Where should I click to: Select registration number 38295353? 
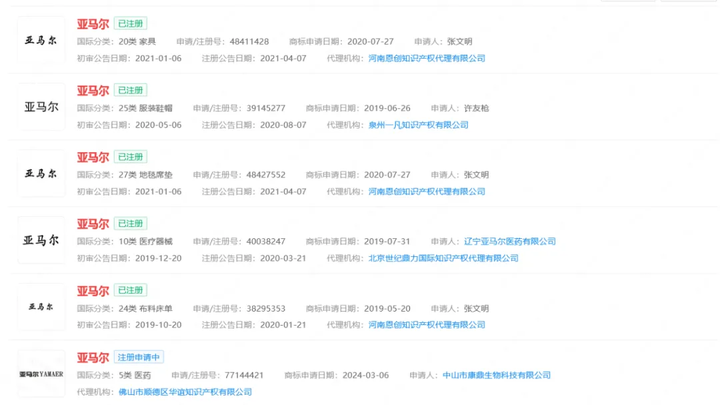(266, 309)
